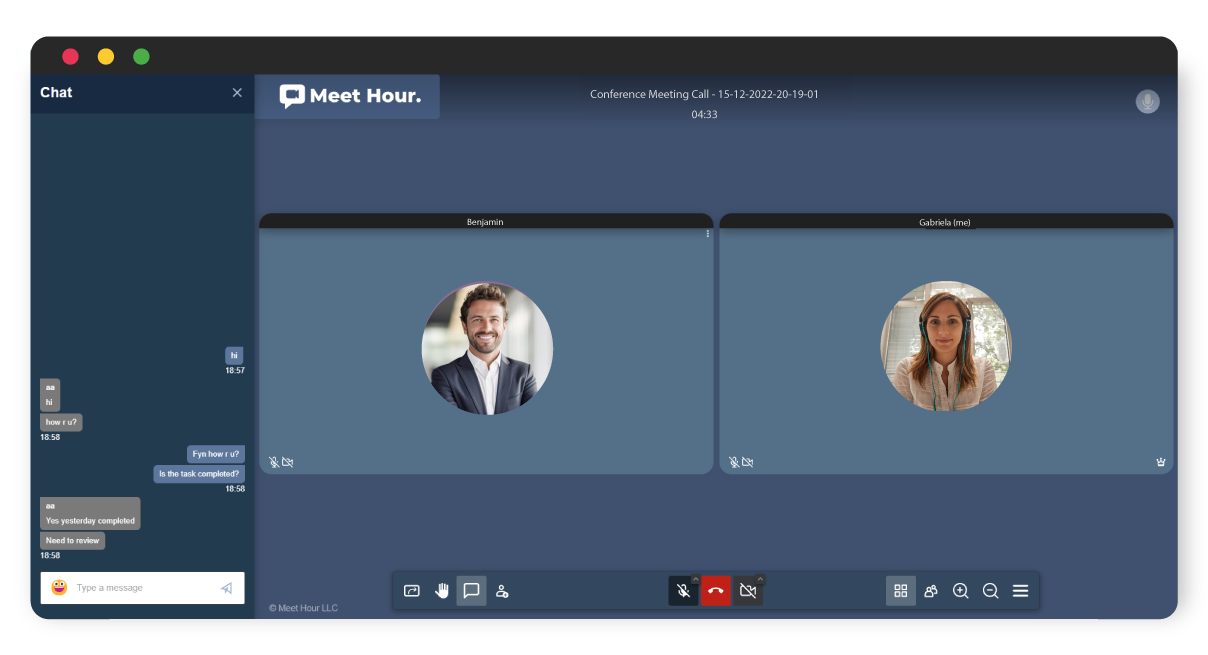Open the invite people option
Viewport: 1208px width, 655px height.
(502, 591)
